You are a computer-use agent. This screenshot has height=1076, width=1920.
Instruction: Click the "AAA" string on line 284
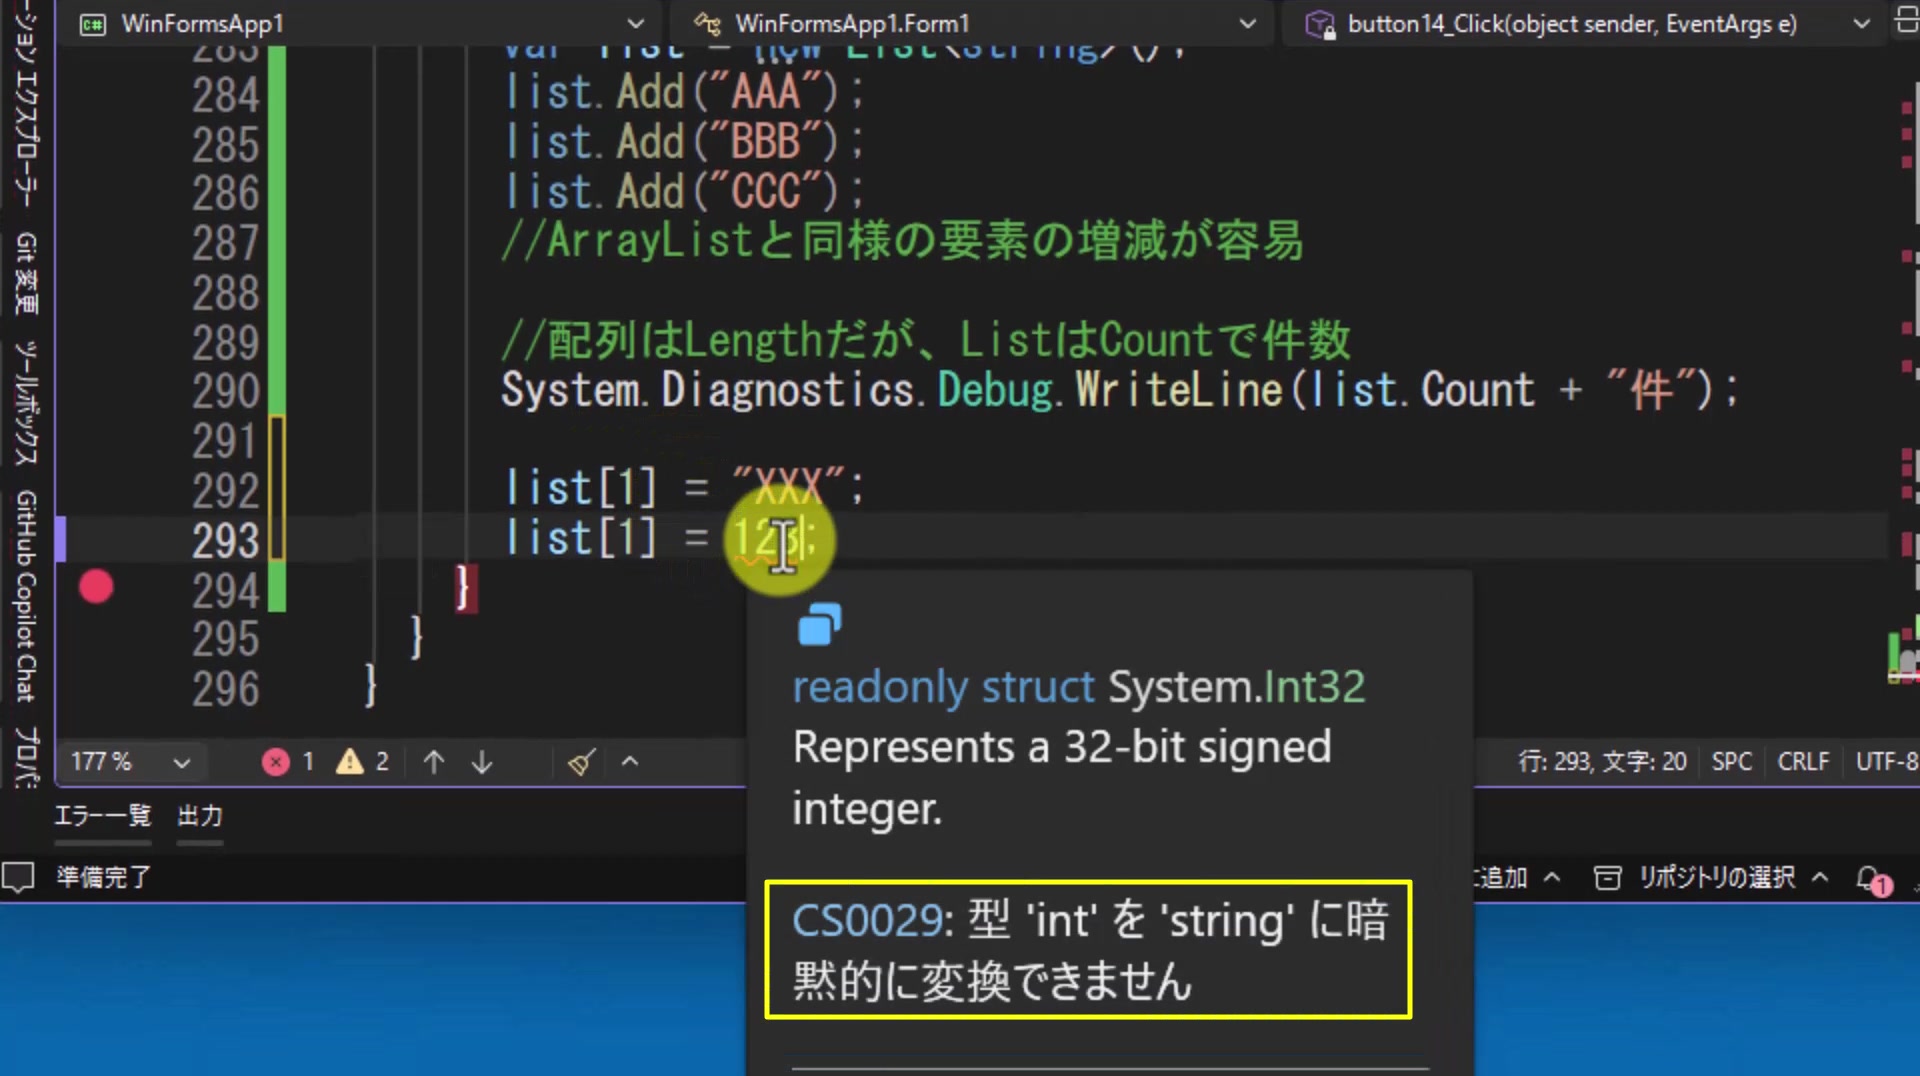(x=766, y=93)
